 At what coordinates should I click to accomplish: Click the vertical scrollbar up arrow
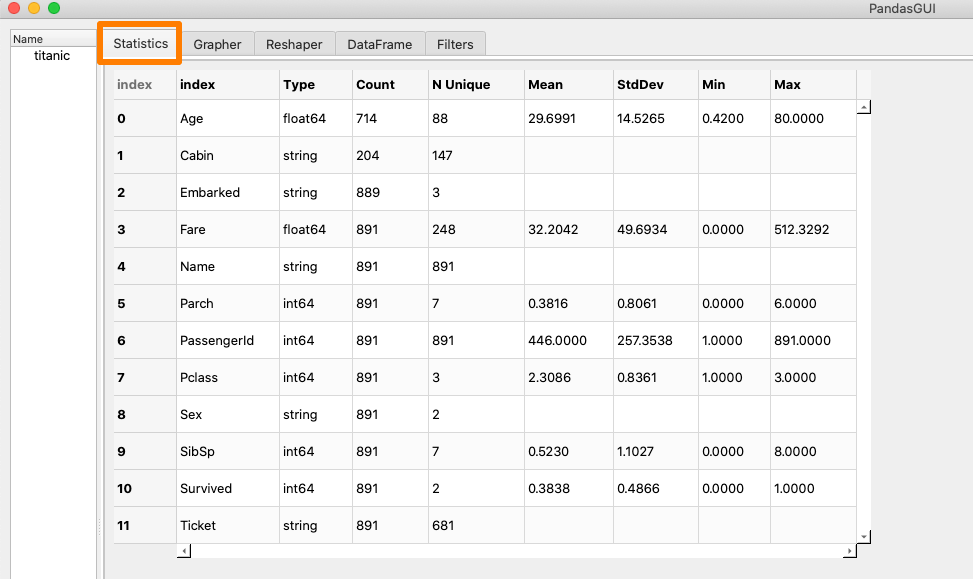point(864,106)
